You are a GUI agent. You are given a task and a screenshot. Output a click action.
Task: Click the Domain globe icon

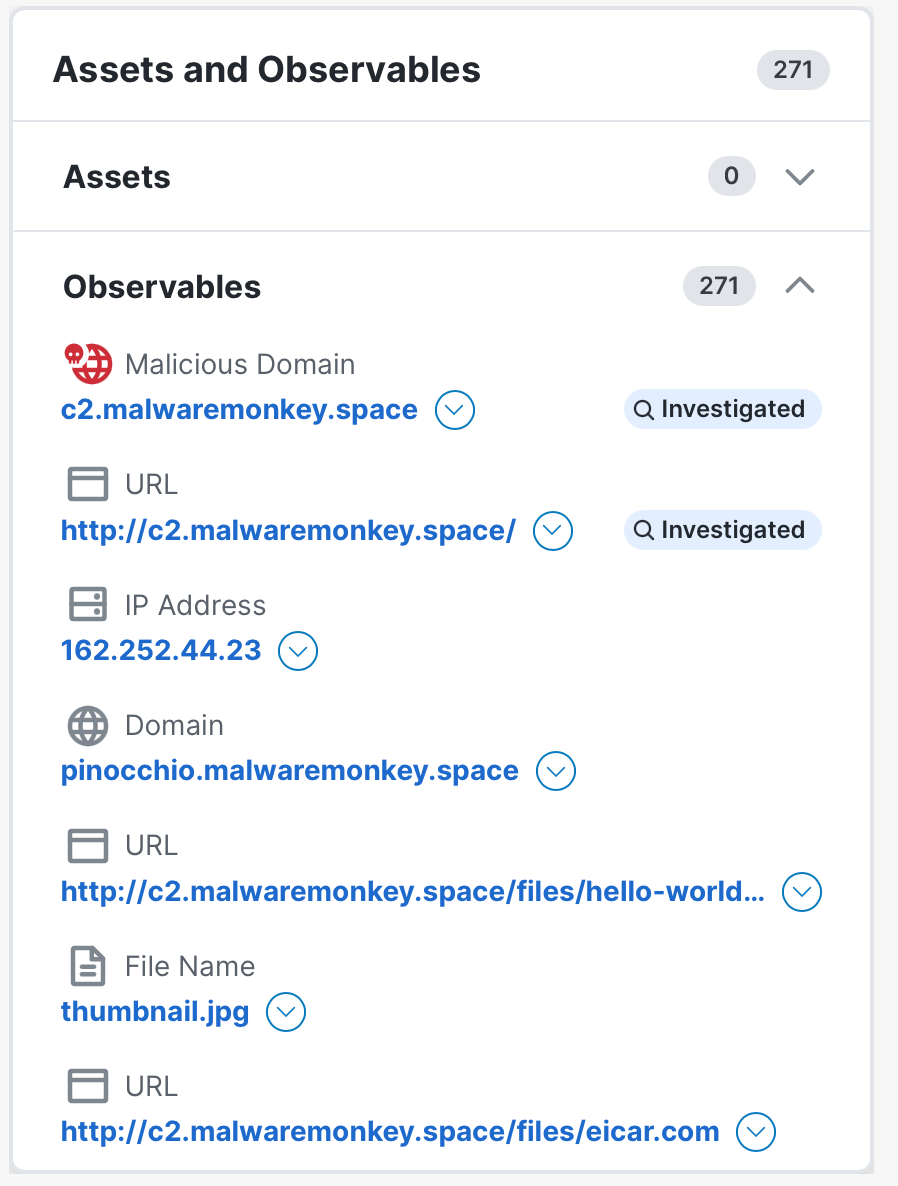(x=88, y=725)
